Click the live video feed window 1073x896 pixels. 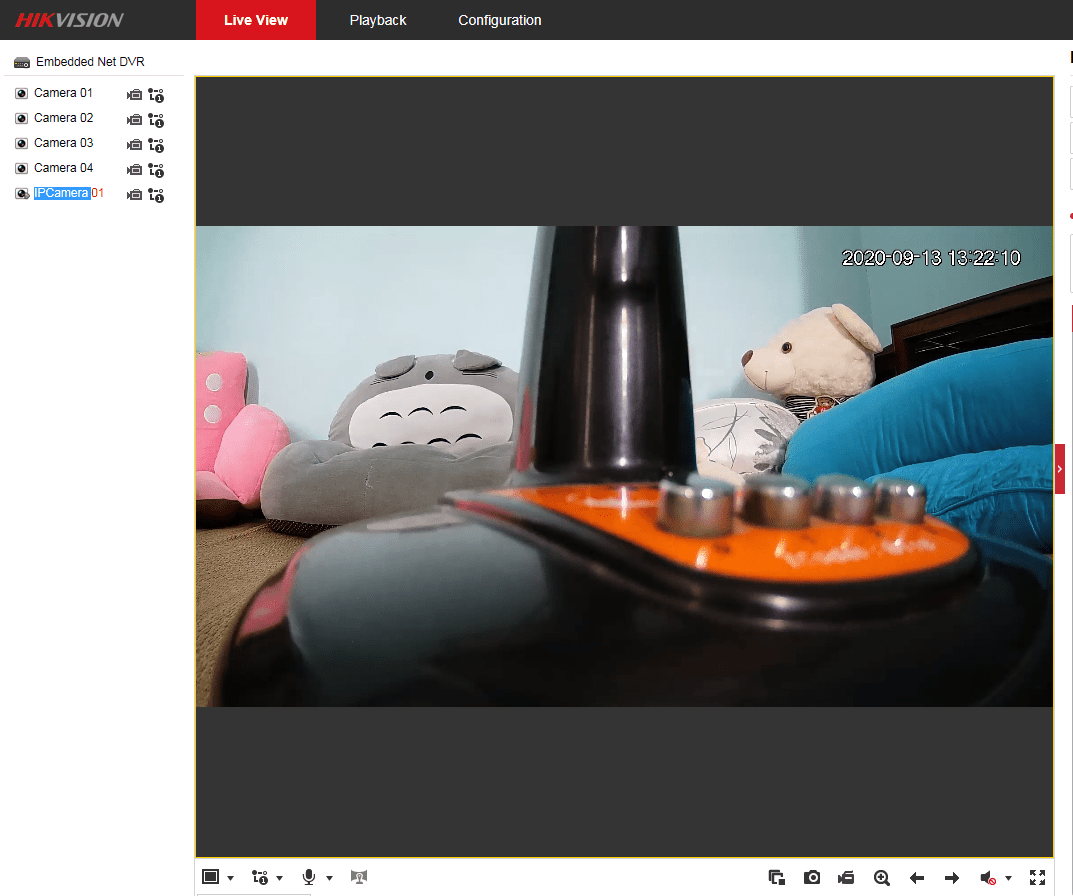(x=624, y=466)
